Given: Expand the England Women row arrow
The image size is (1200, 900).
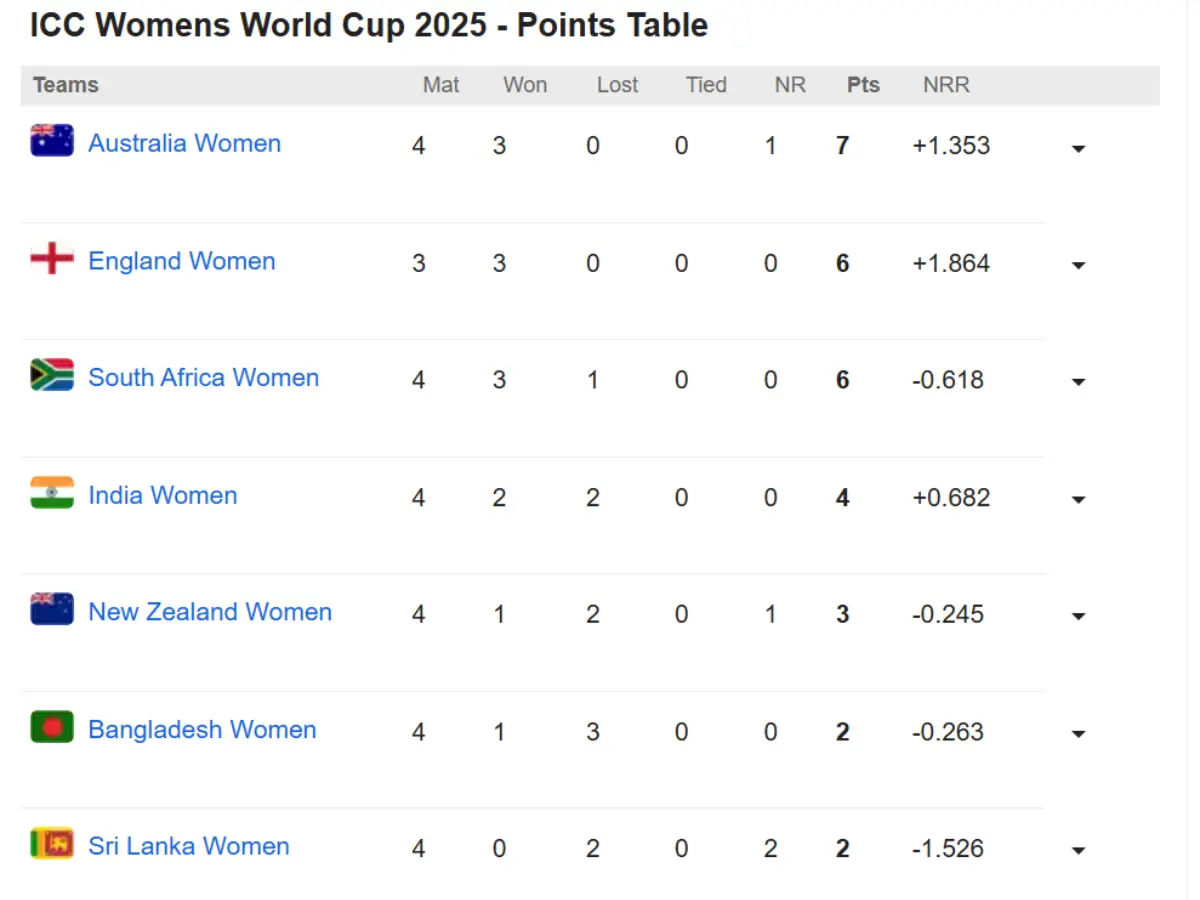Looking at the screenshot, I should point(1078,266).
